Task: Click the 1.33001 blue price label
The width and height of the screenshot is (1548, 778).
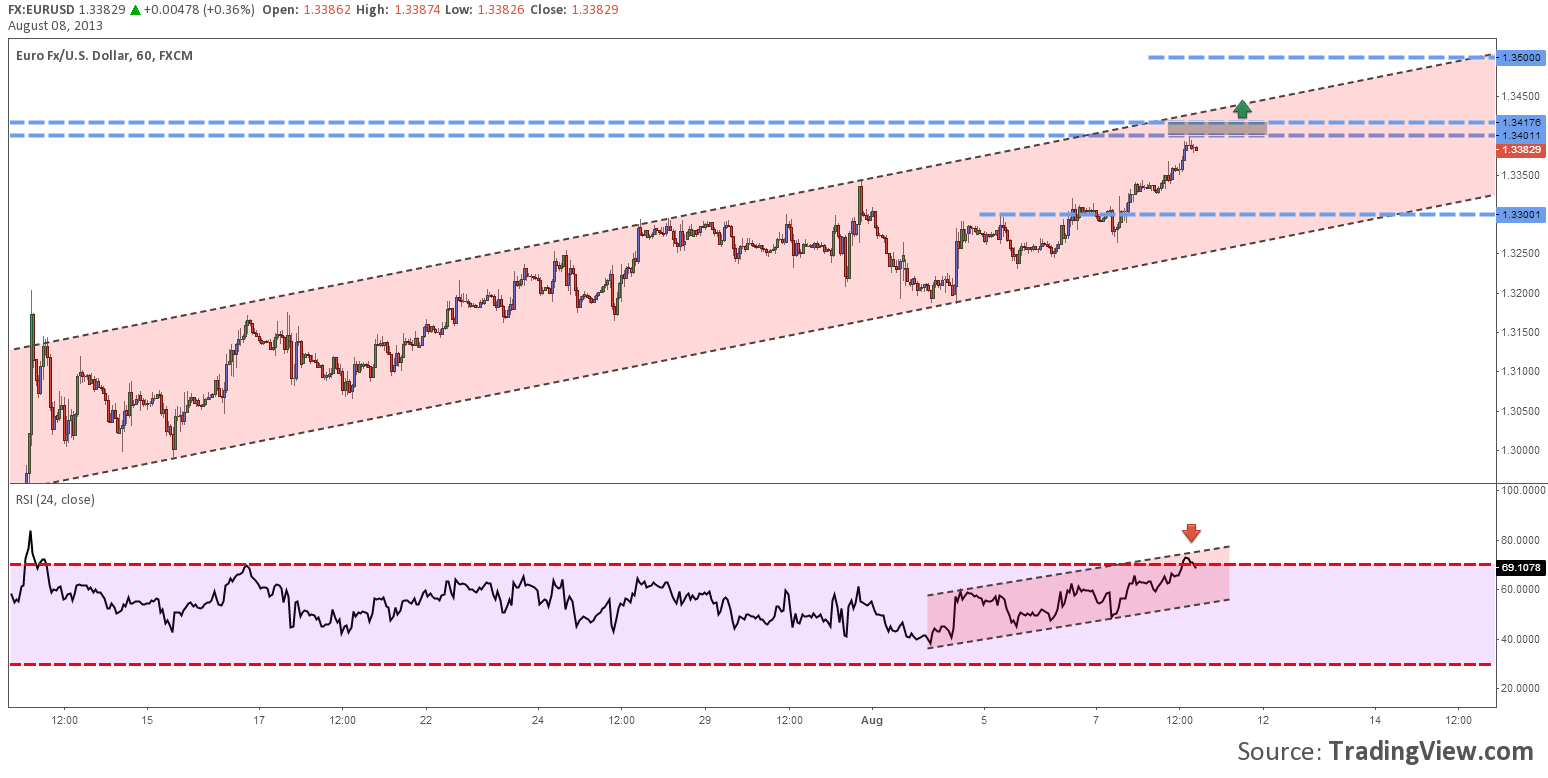Action: (1522, 214)
